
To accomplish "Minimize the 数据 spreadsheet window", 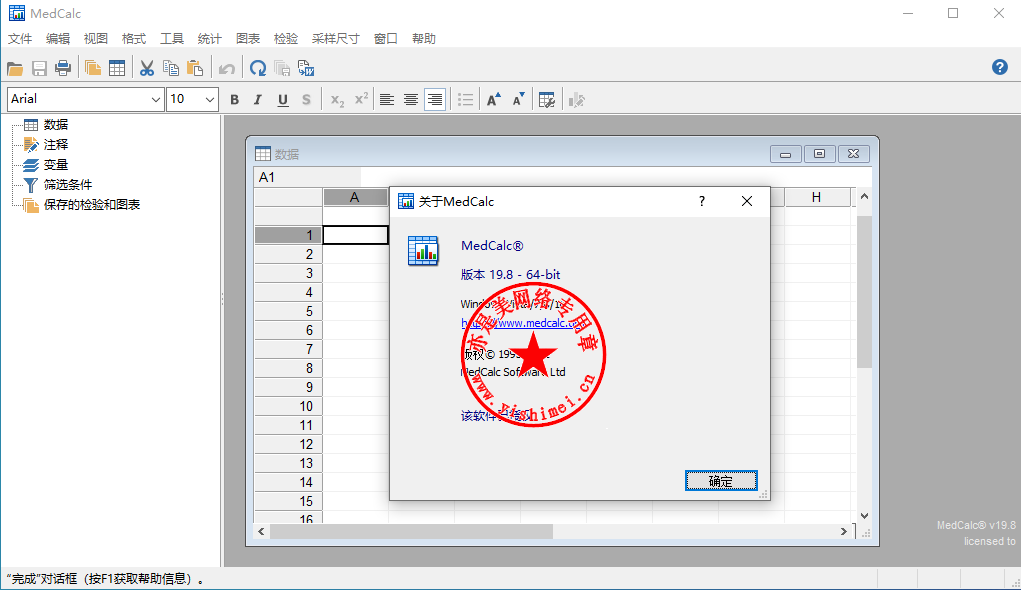I will [785, 154].
